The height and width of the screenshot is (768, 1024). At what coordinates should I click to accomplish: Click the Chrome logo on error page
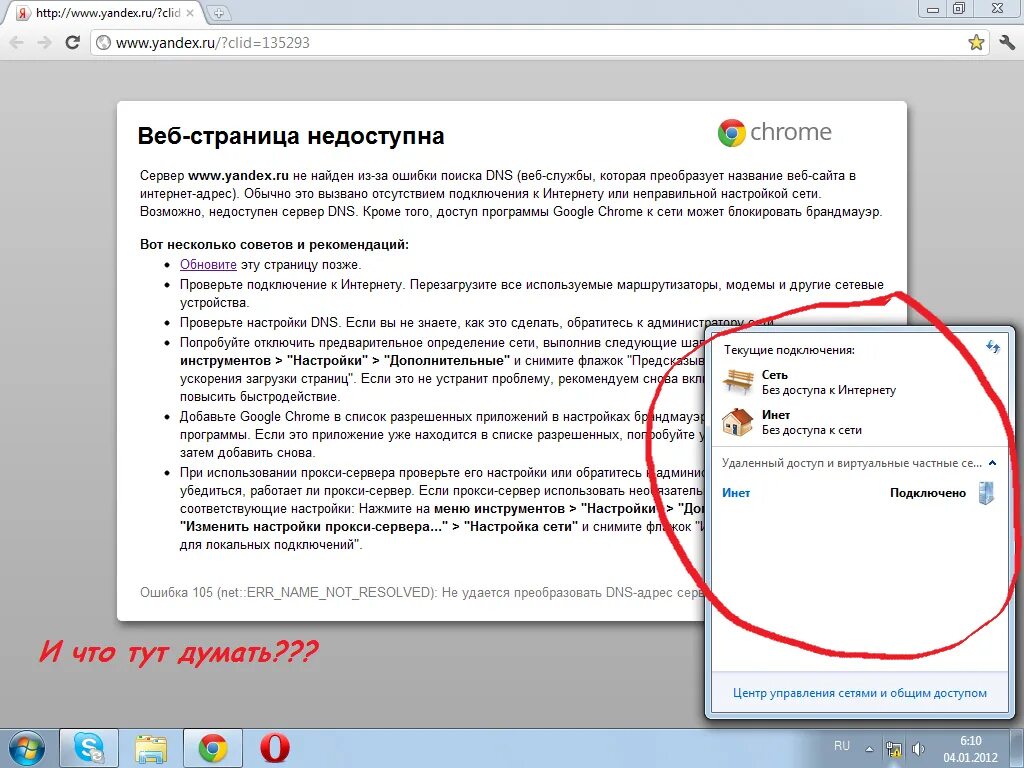tap(775, 133)
